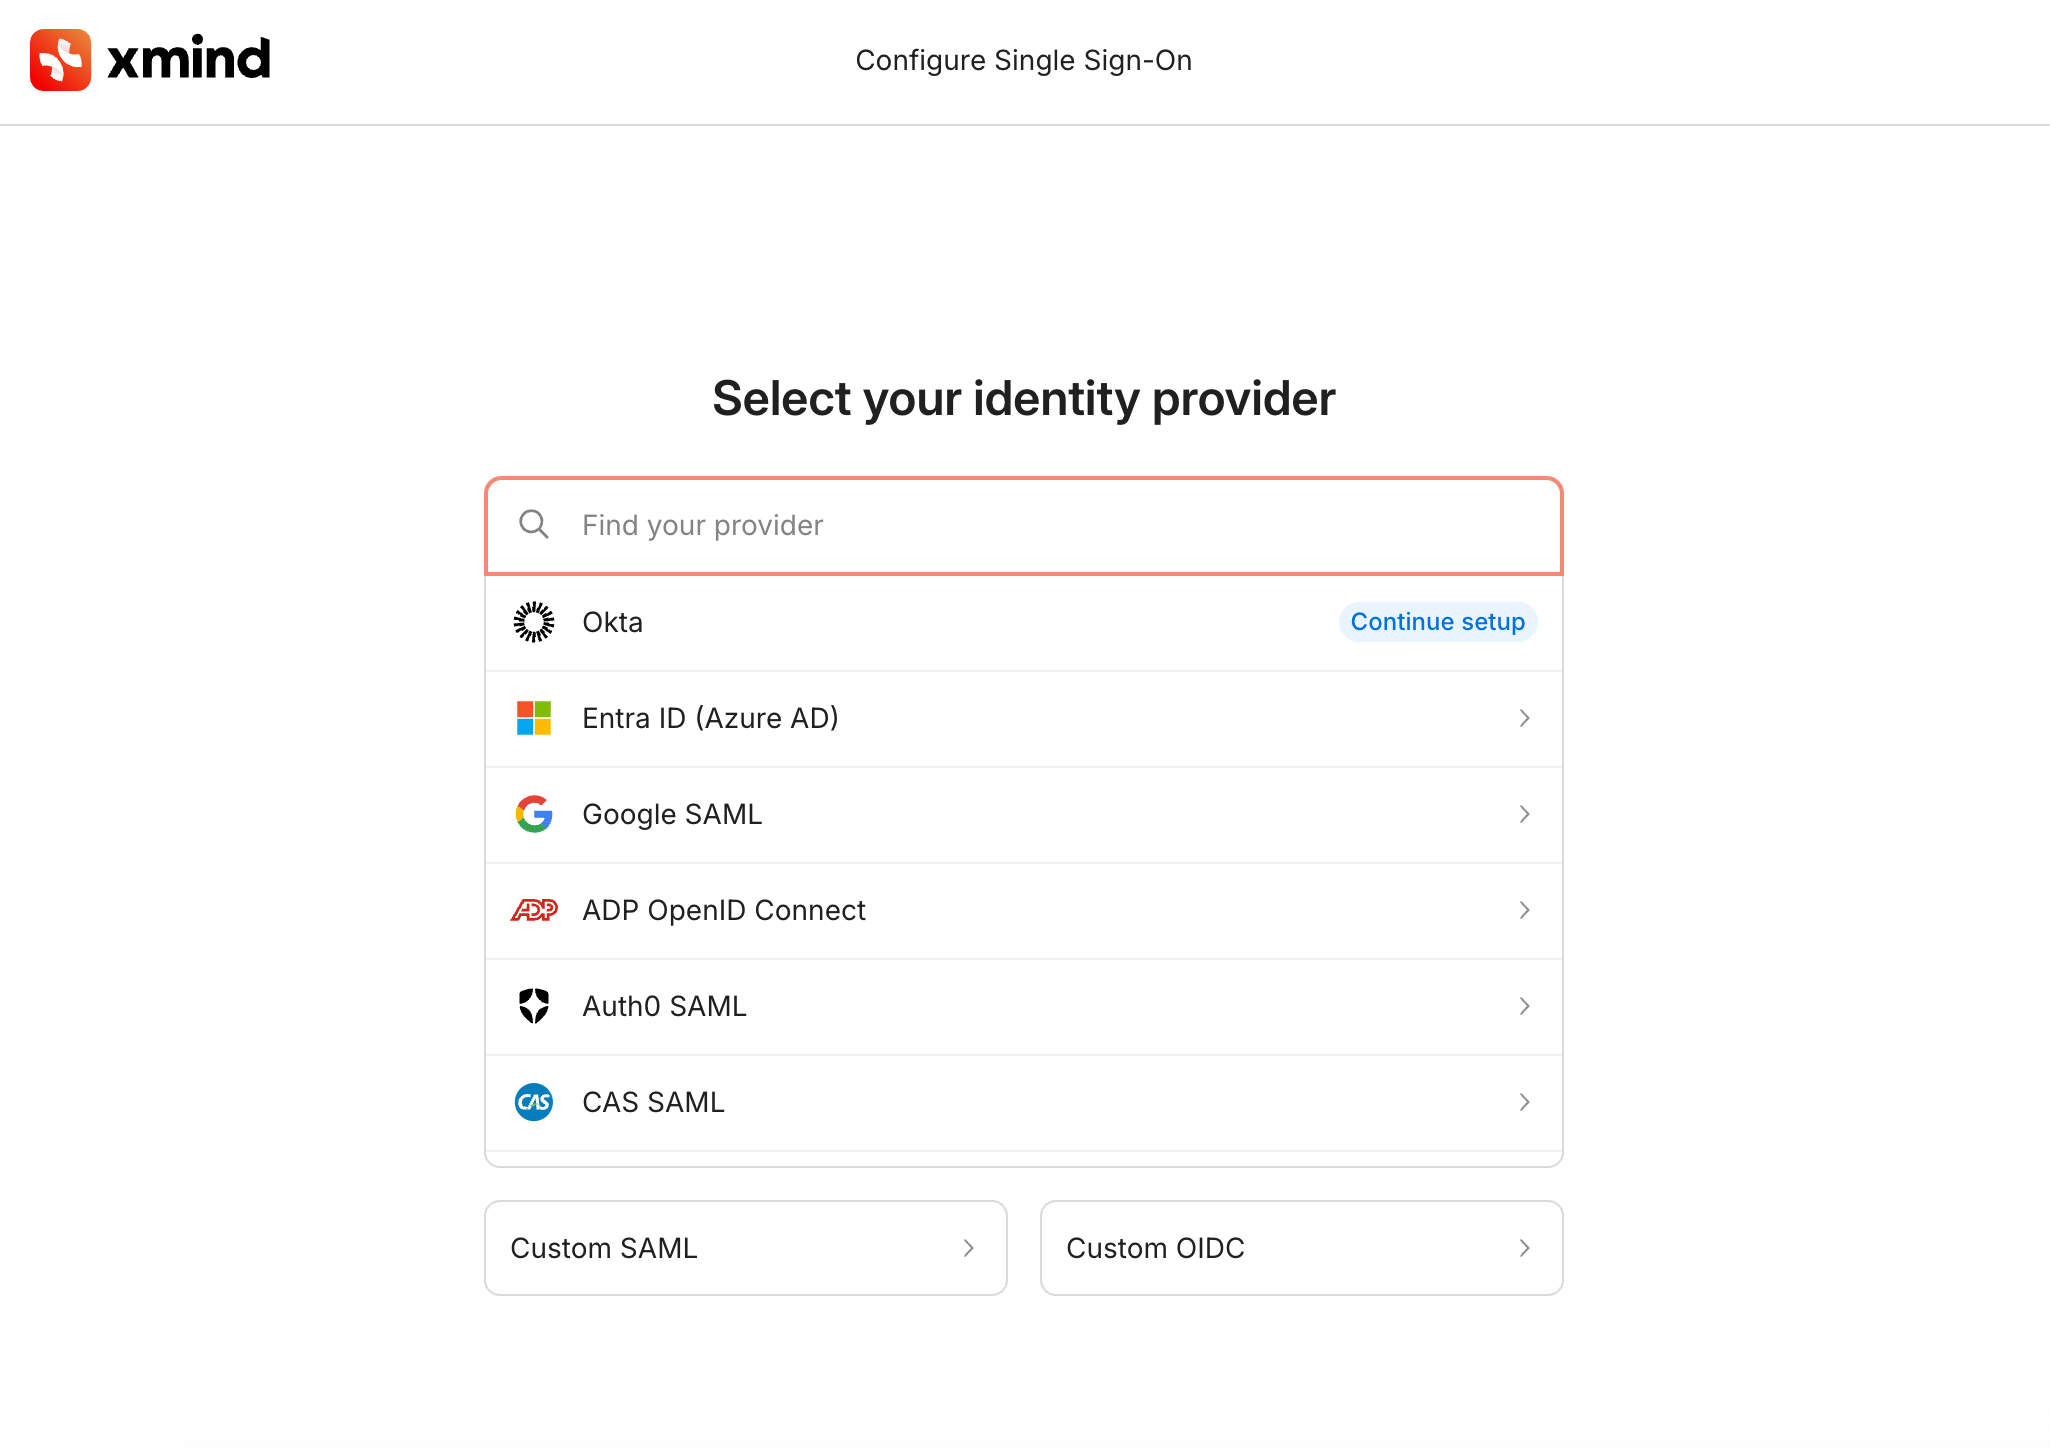Click the Xmind logo icon

(x=61, y=60)
